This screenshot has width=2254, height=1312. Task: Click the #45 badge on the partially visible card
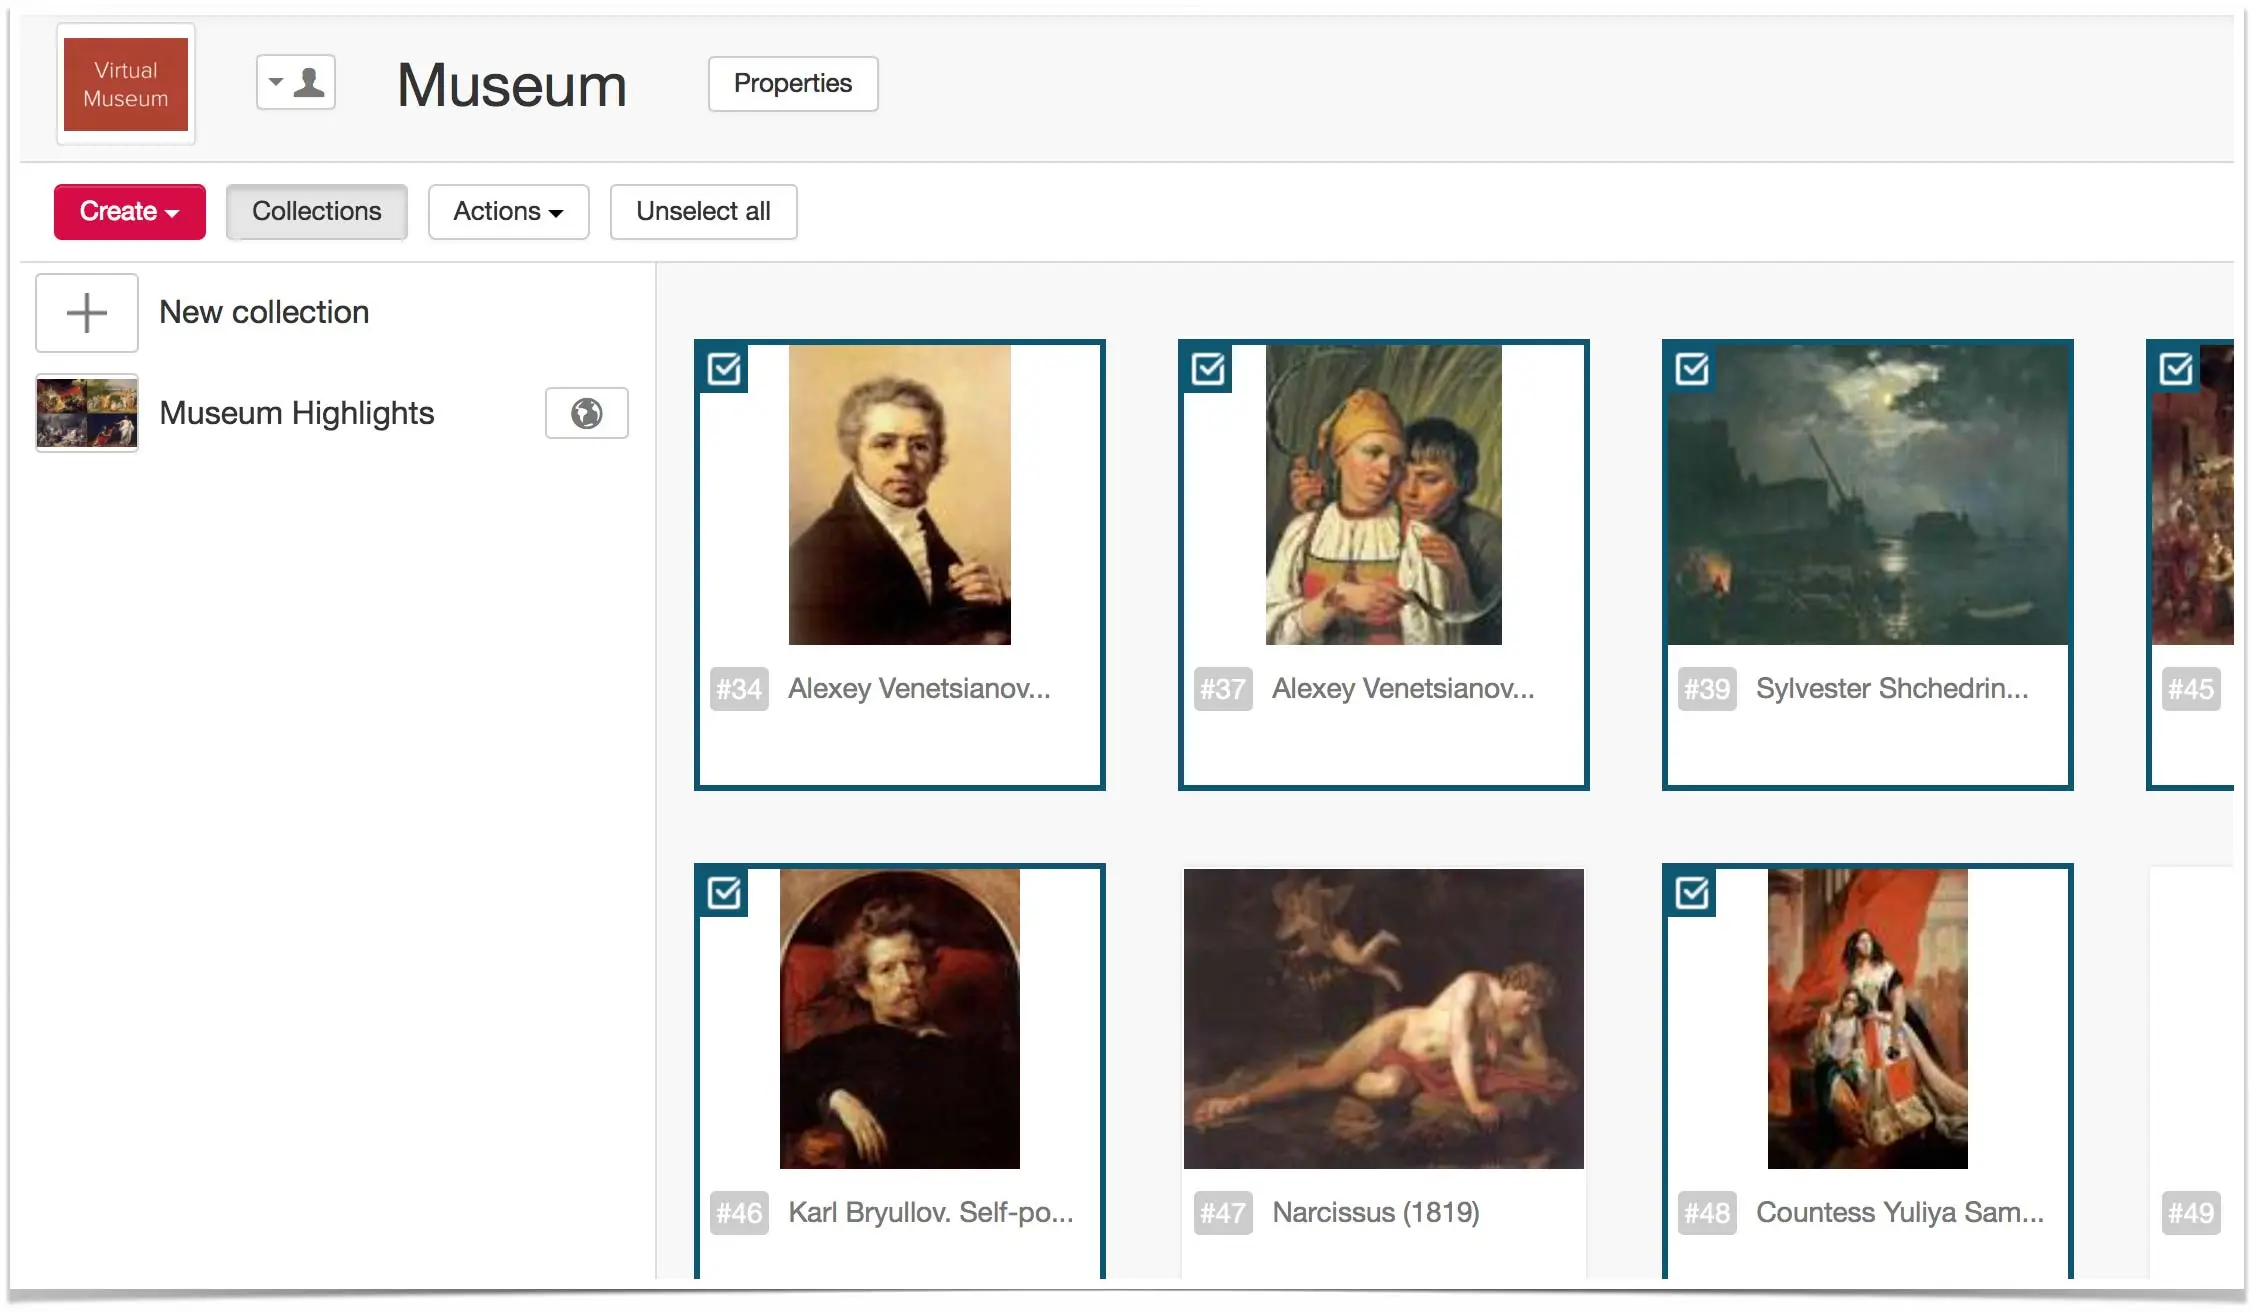[x=2191, y=689]
